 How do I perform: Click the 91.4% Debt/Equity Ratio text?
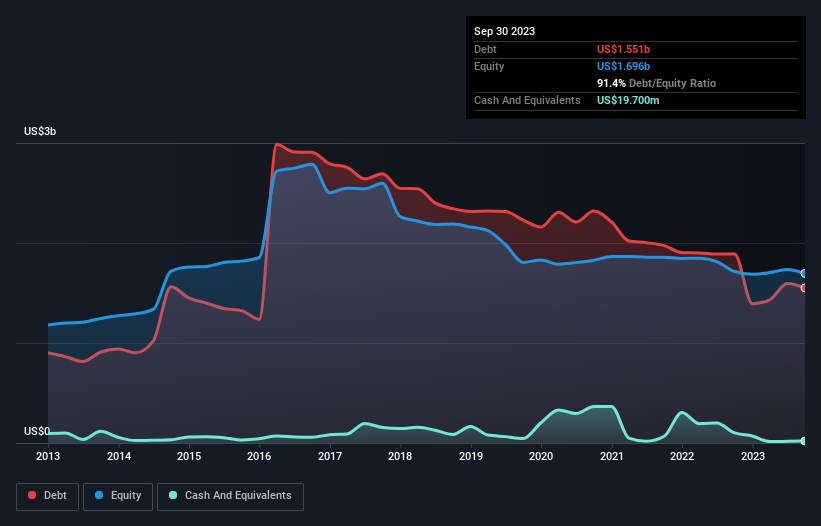click(656, 83)
